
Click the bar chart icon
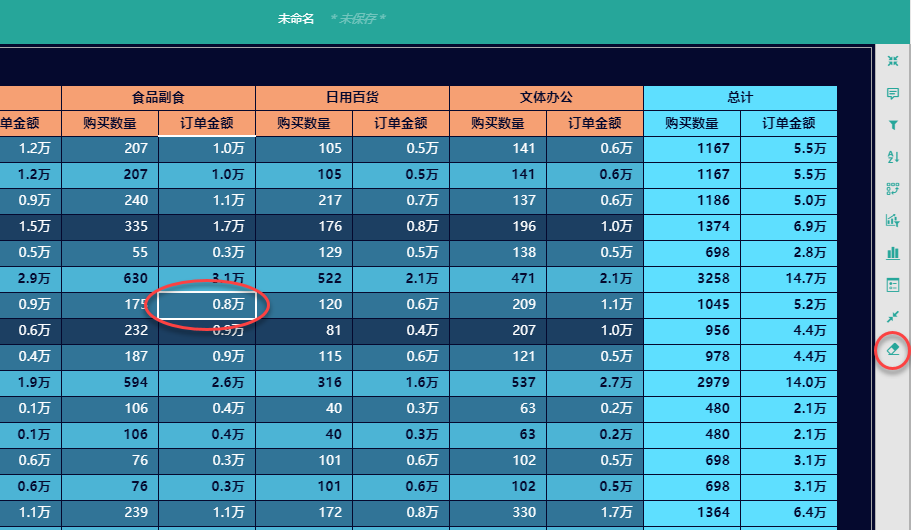[893, 253]
